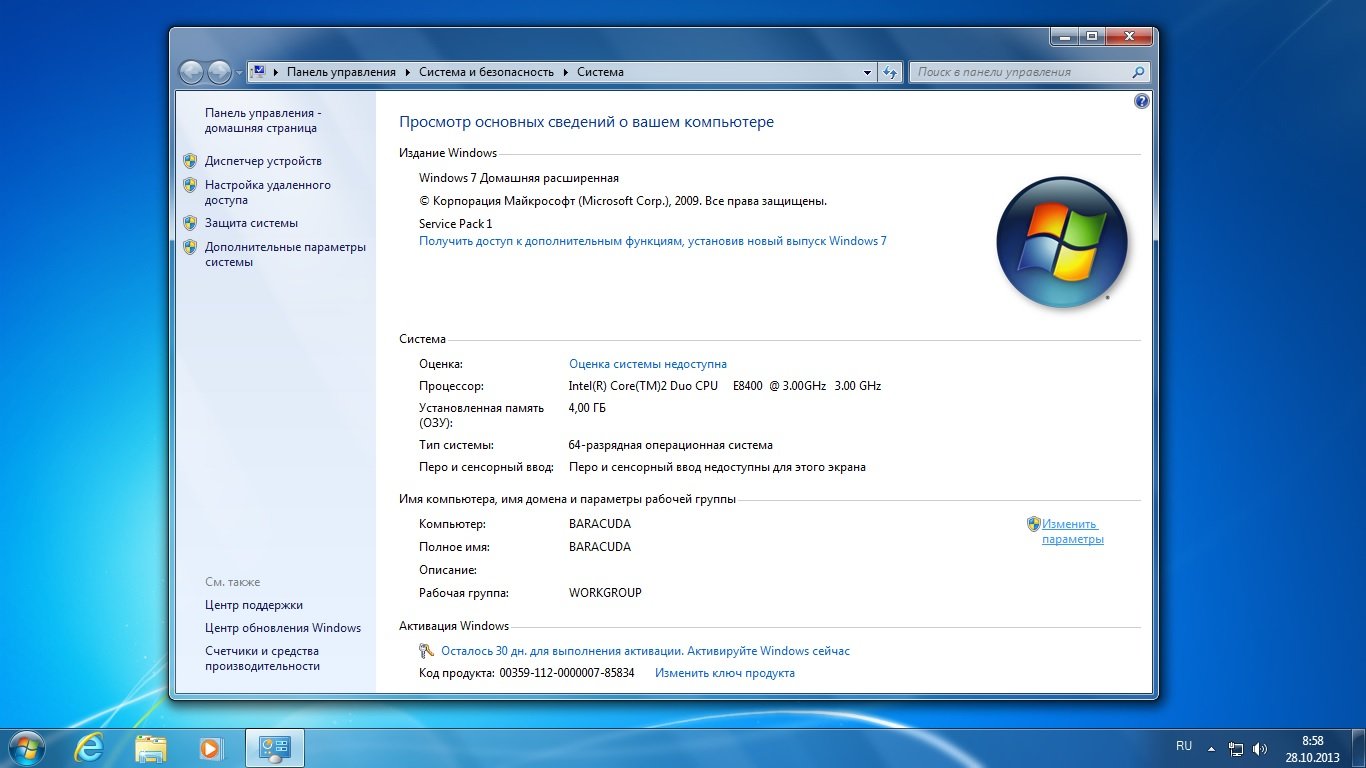The height and width of the screenshot is (768, 1366).
Task: Click the Forward navigation arrow button
Action: (218, 72)
